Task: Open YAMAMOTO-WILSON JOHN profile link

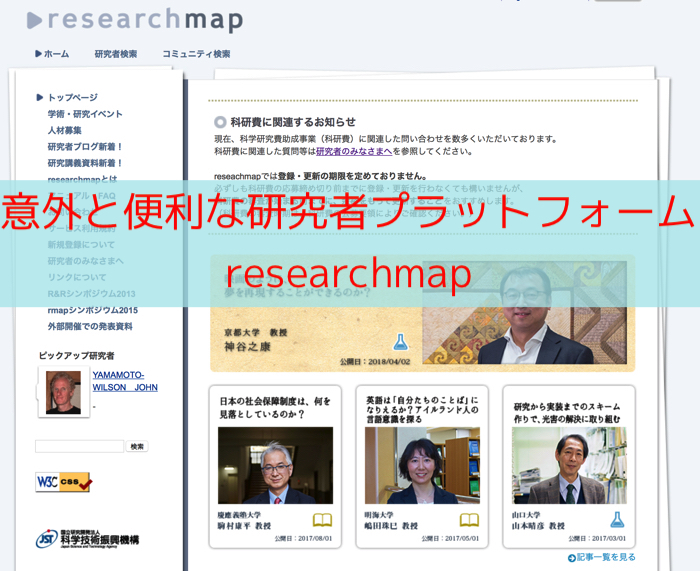Action: coord(125,381)
